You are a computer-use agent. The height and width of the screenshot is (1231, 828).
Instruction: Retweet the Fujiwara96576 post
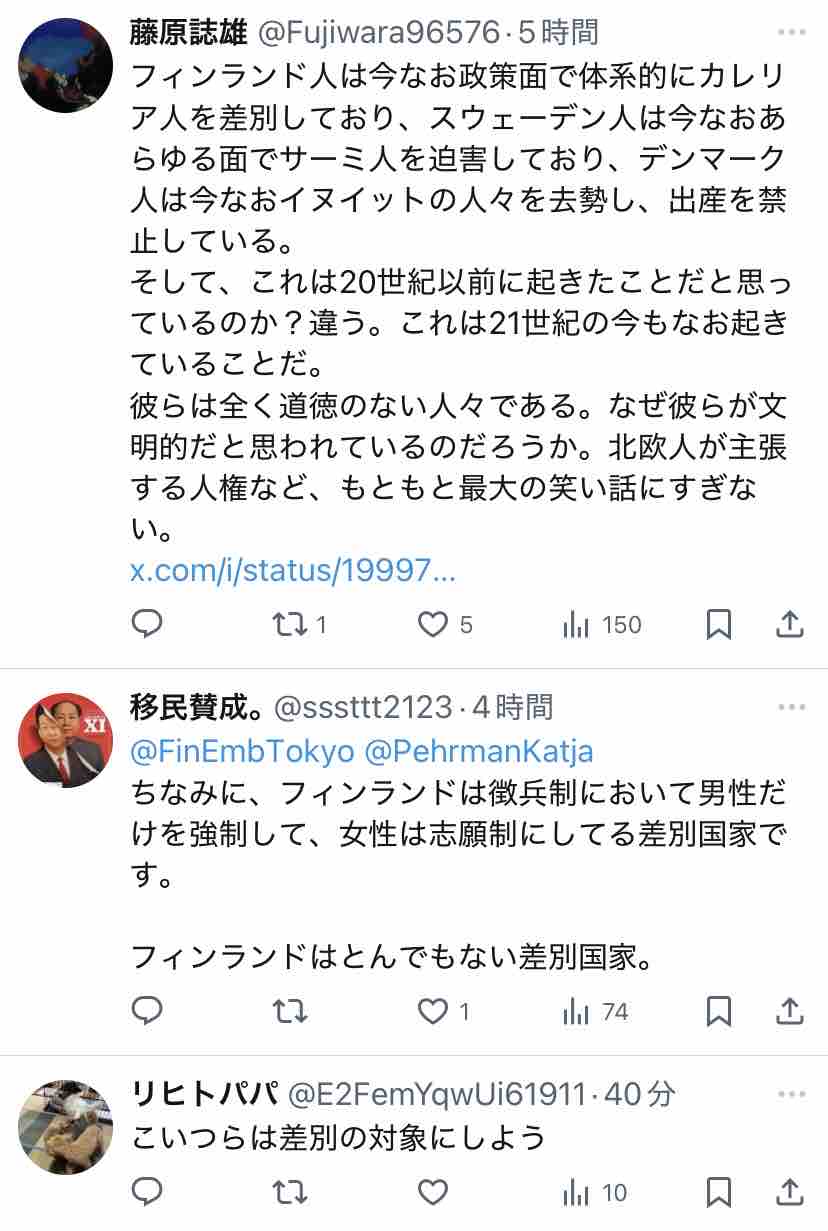tap(299, 625)
